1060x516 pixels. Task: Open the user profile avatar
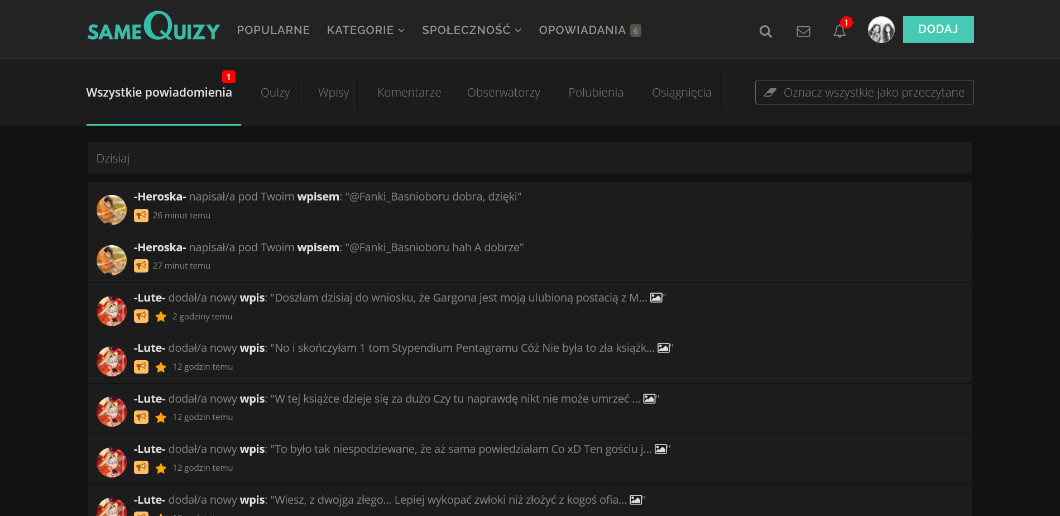[x=881, y=30]
